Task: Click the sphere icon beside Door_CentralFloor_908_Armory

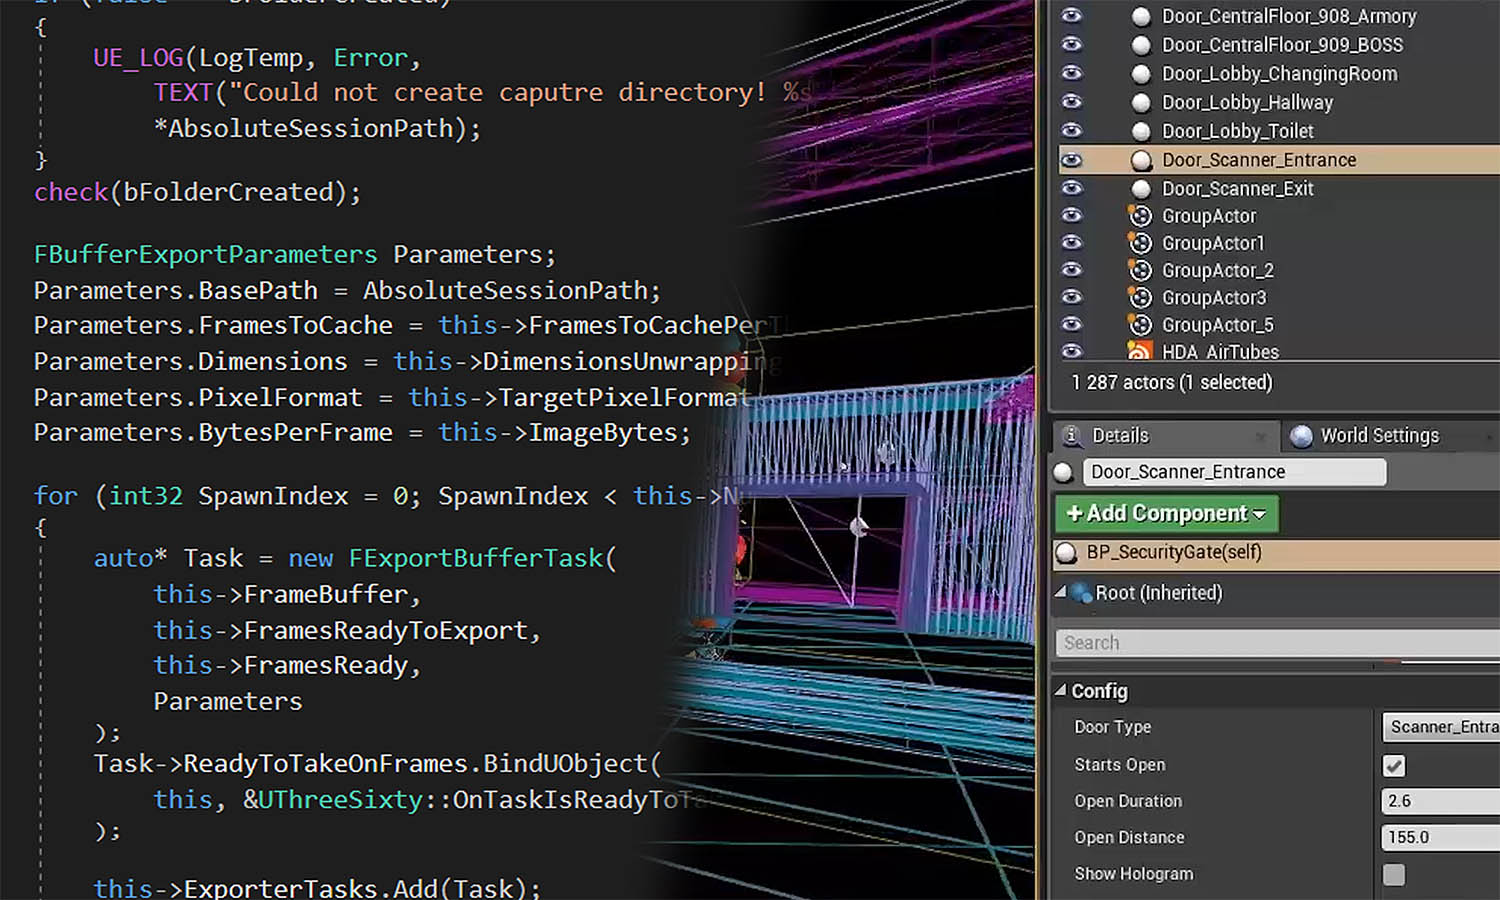Action: point(1141,16)
